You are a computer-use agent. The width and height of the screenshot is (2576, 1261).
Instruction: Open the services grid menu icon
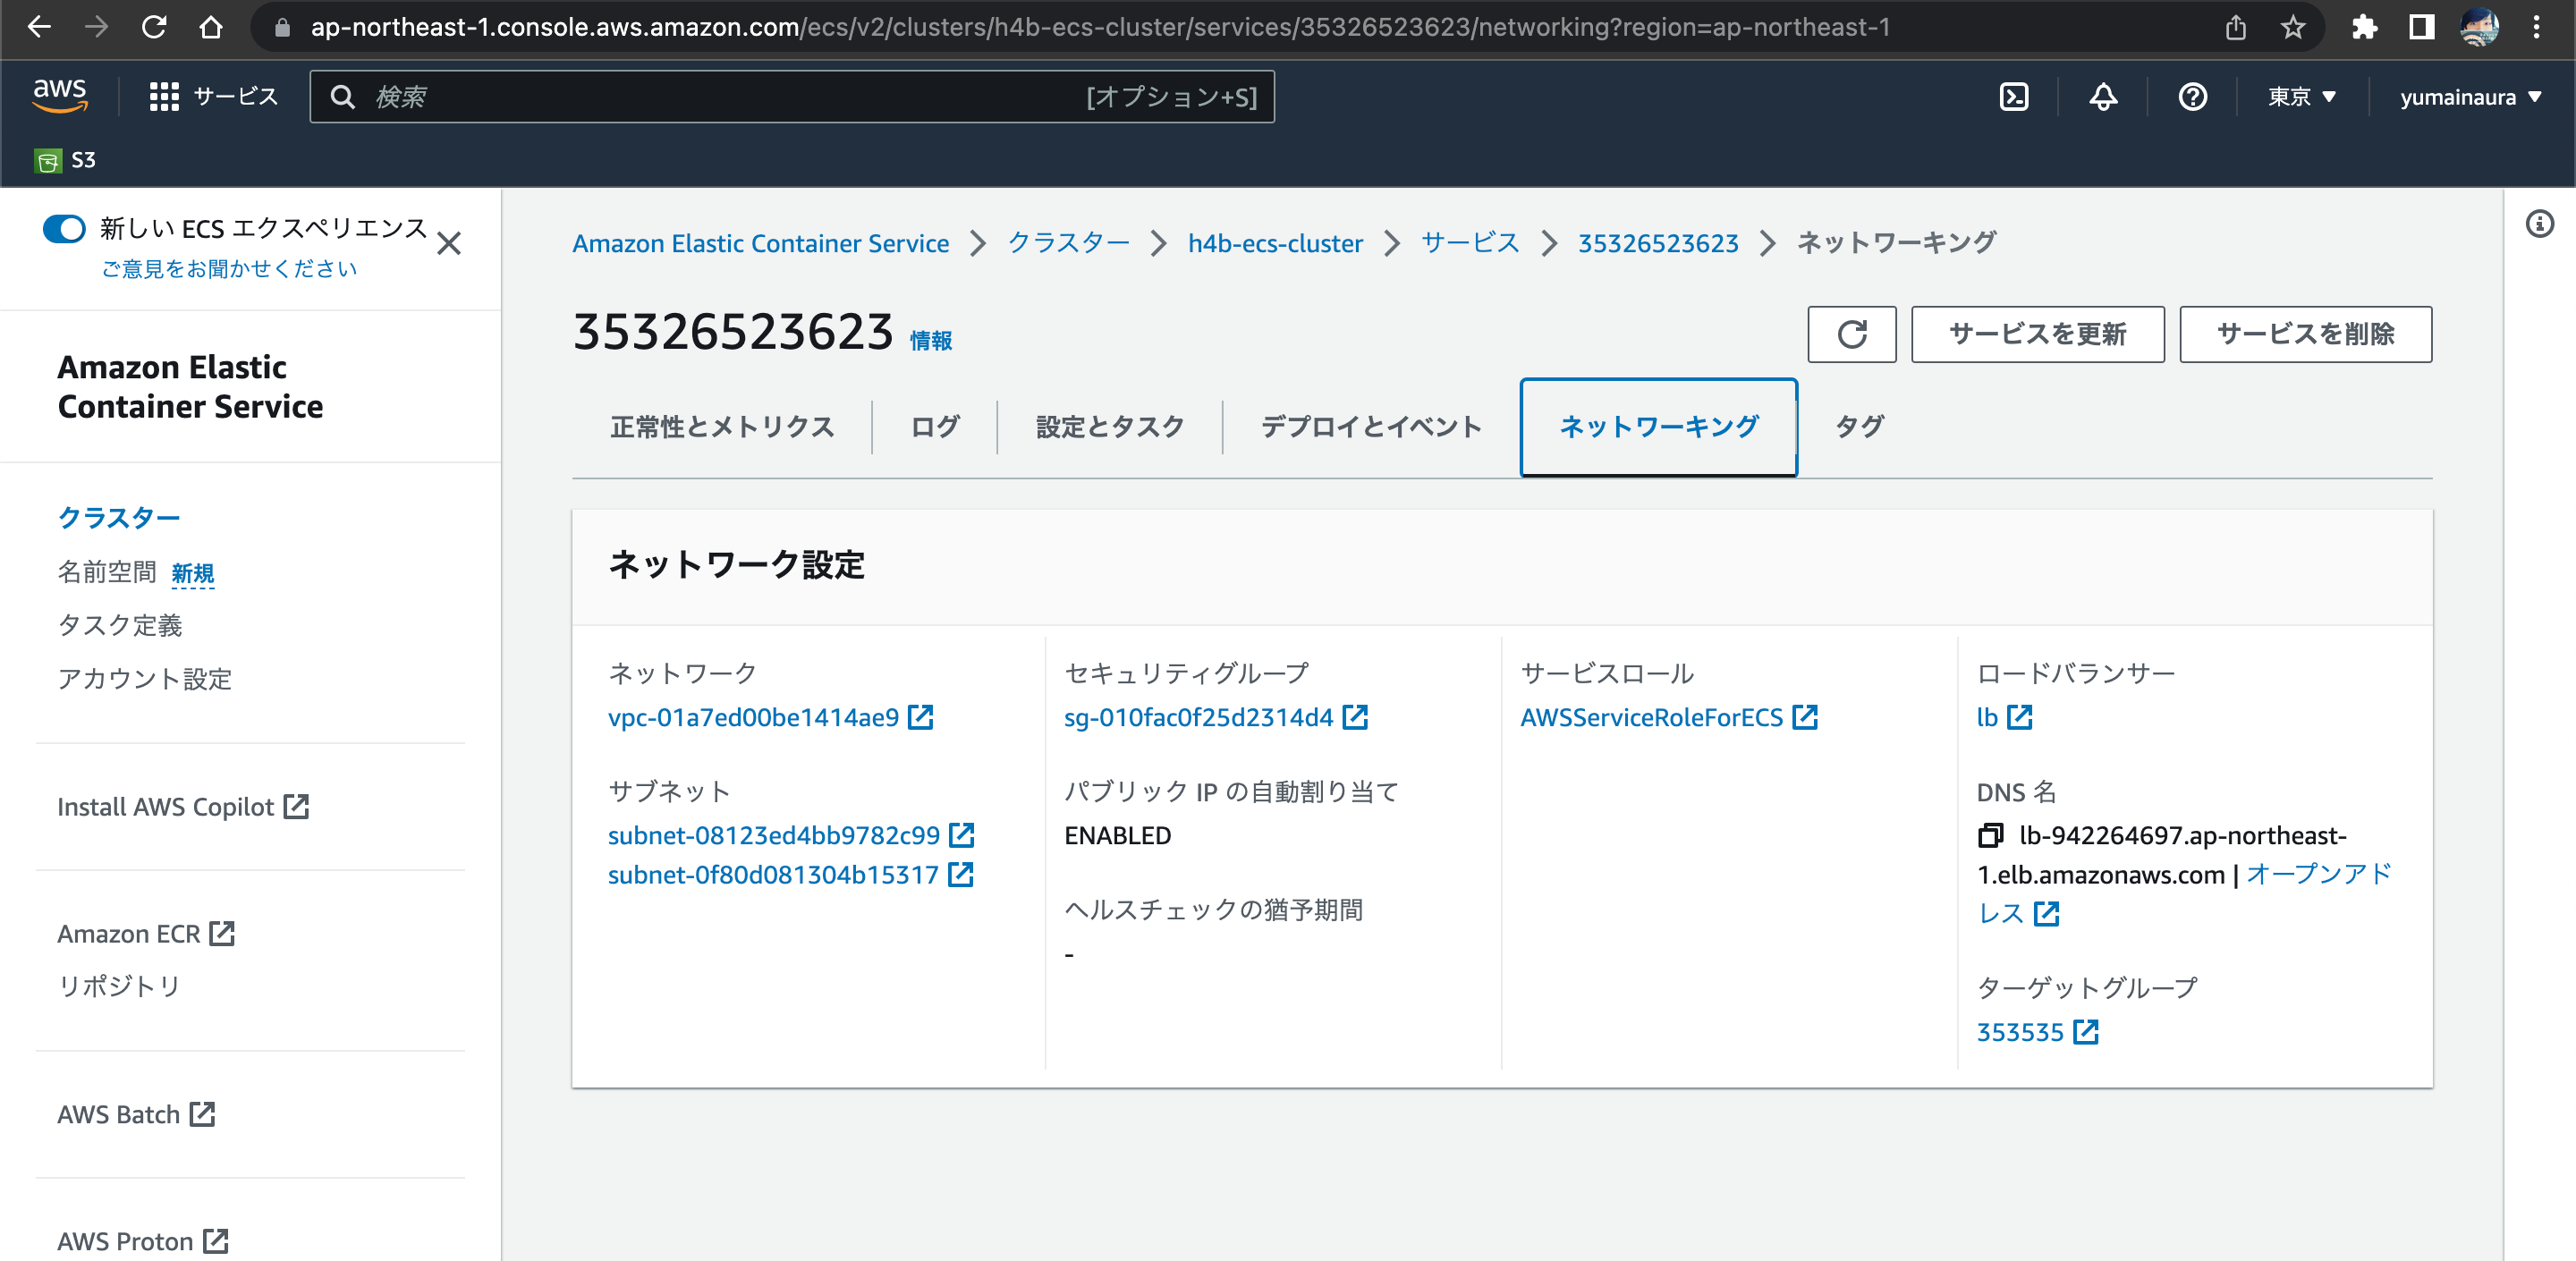164,97
